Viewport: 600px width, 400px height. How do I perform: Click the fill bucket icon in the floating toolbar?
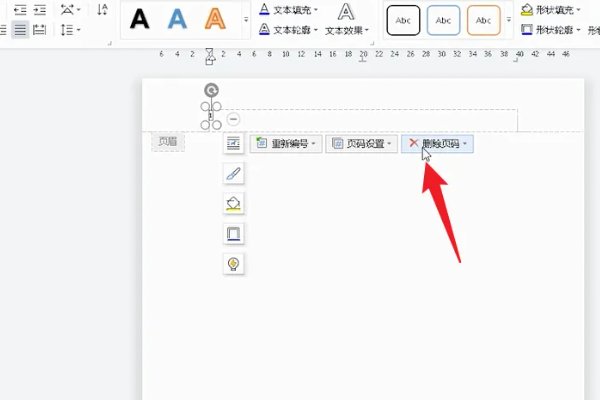[233, 204]
